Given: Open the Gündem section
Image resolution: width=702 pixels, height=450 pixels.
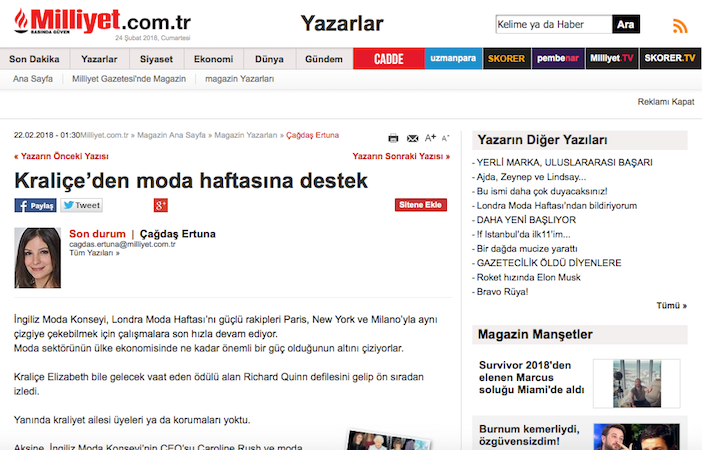Looking at the screenshot, I should [324, 59].
